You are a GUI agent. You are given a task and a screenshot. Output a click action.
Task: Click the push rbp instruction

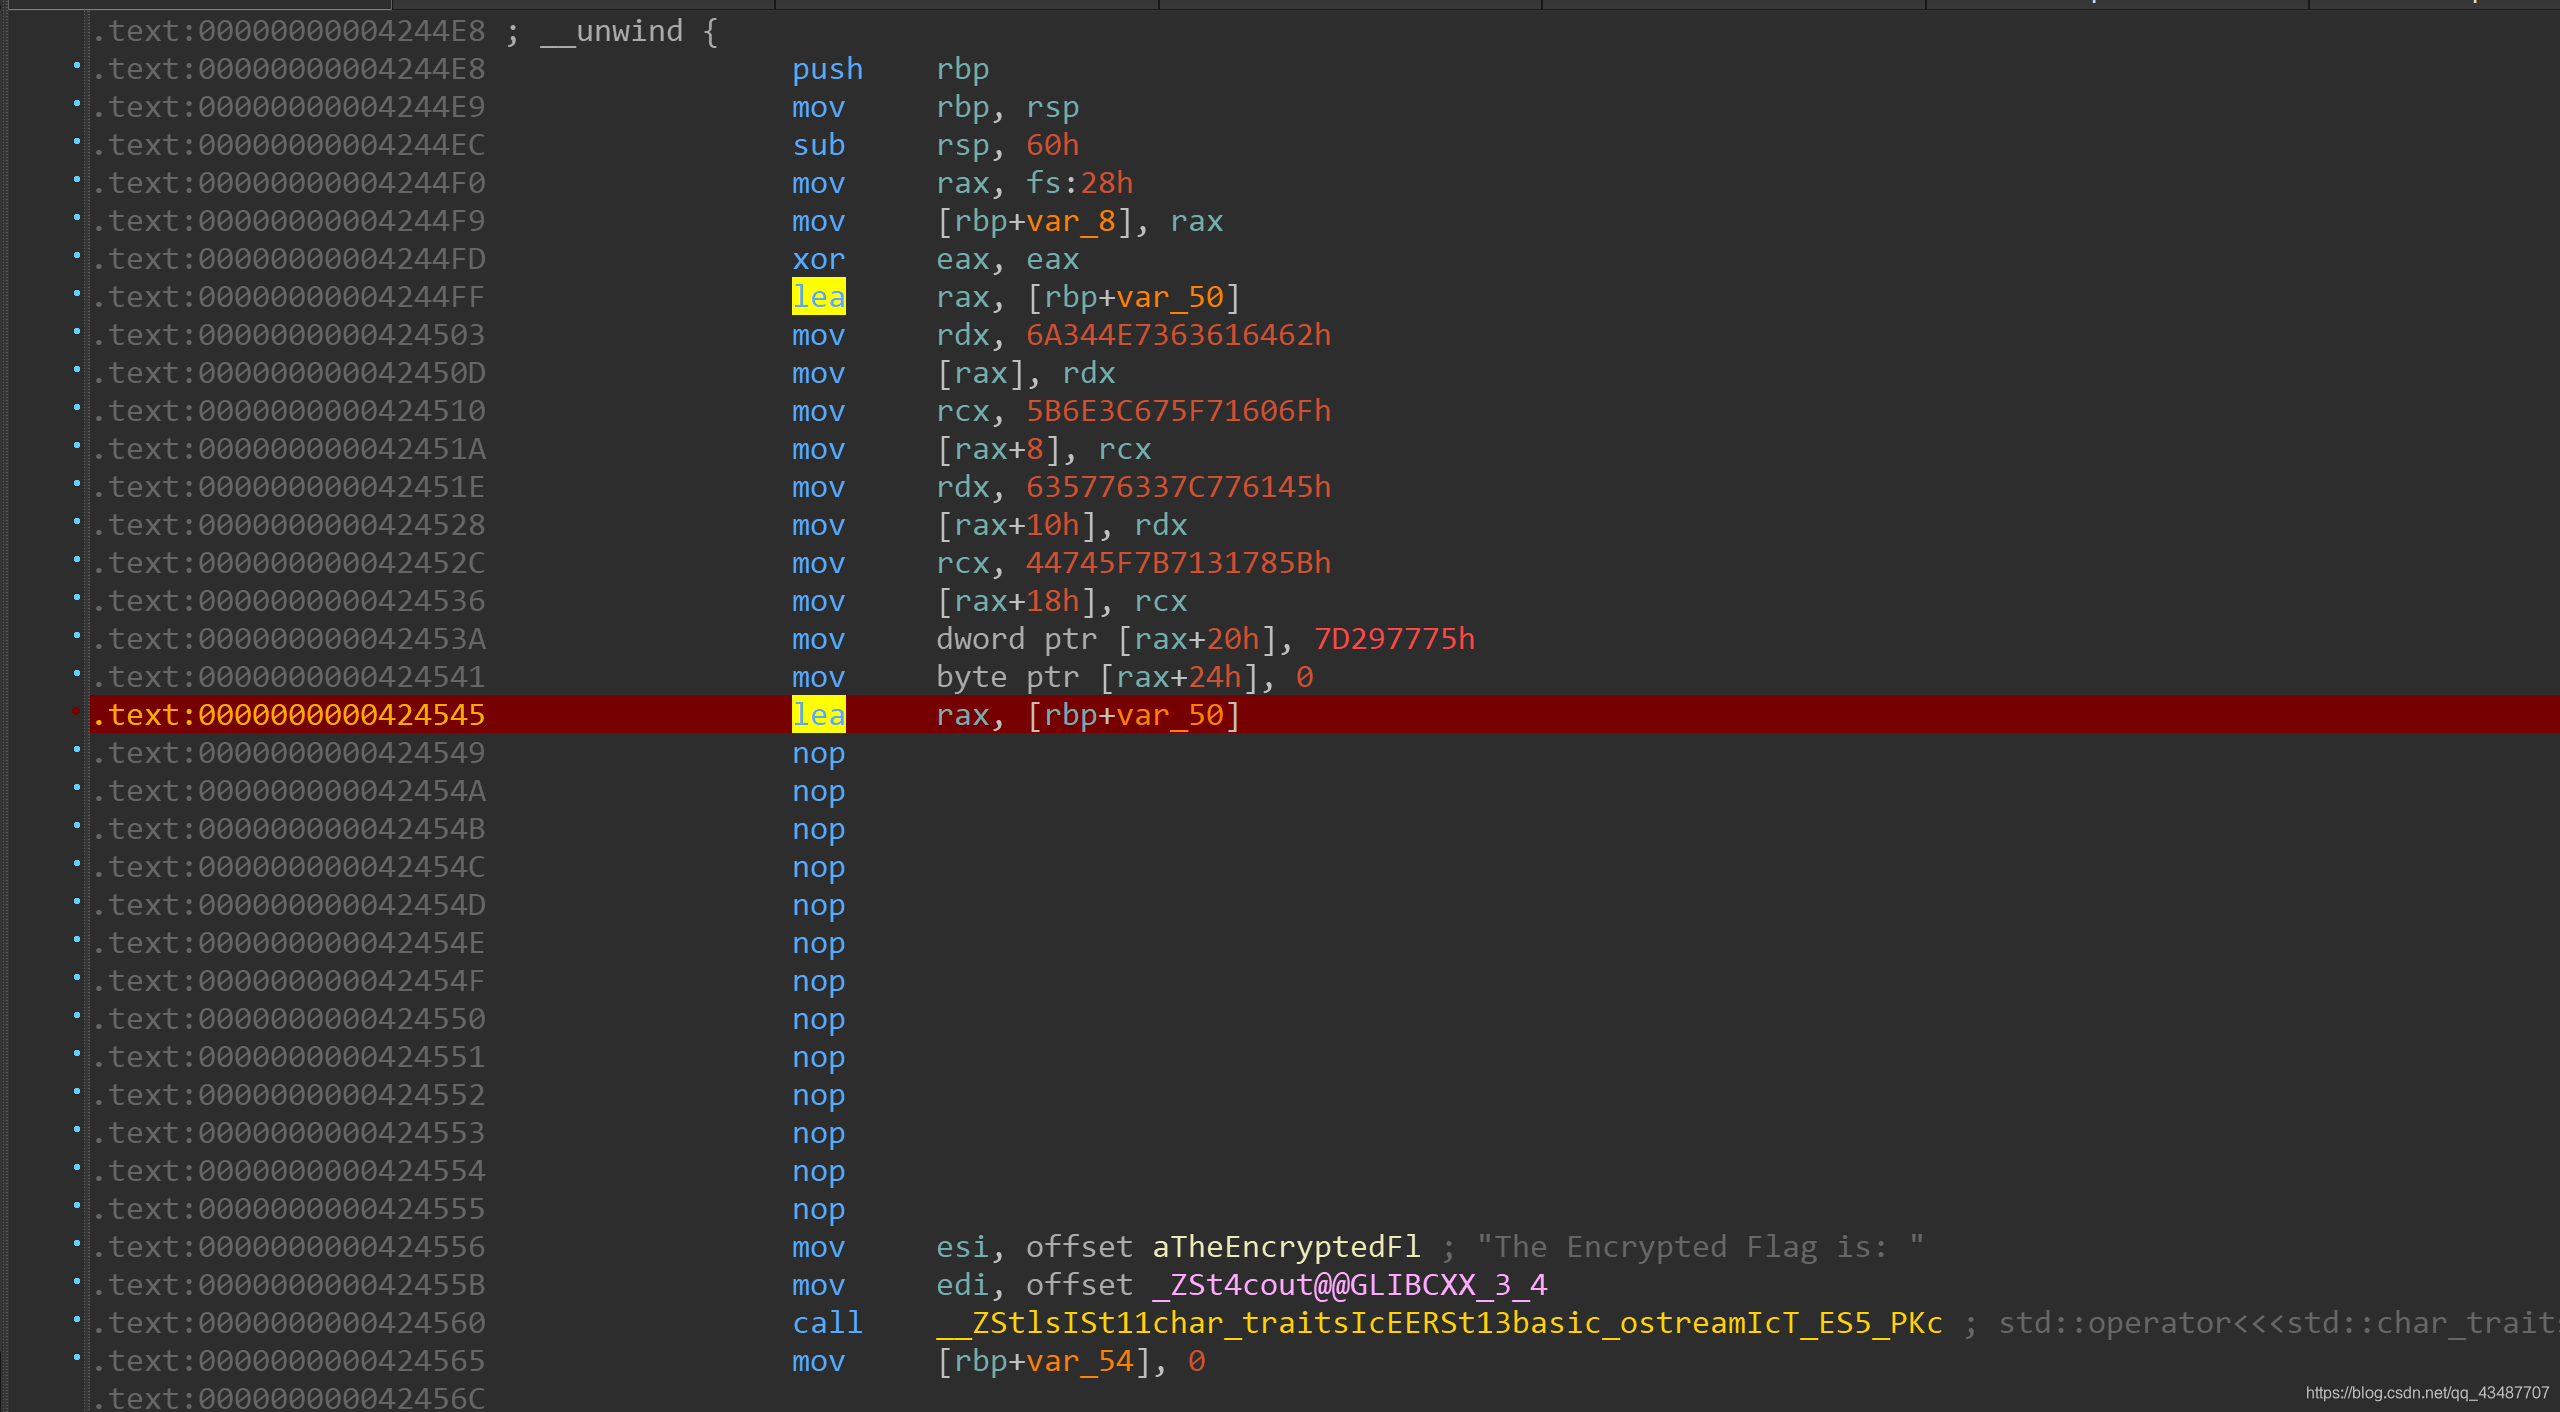(x=890, y=69)
